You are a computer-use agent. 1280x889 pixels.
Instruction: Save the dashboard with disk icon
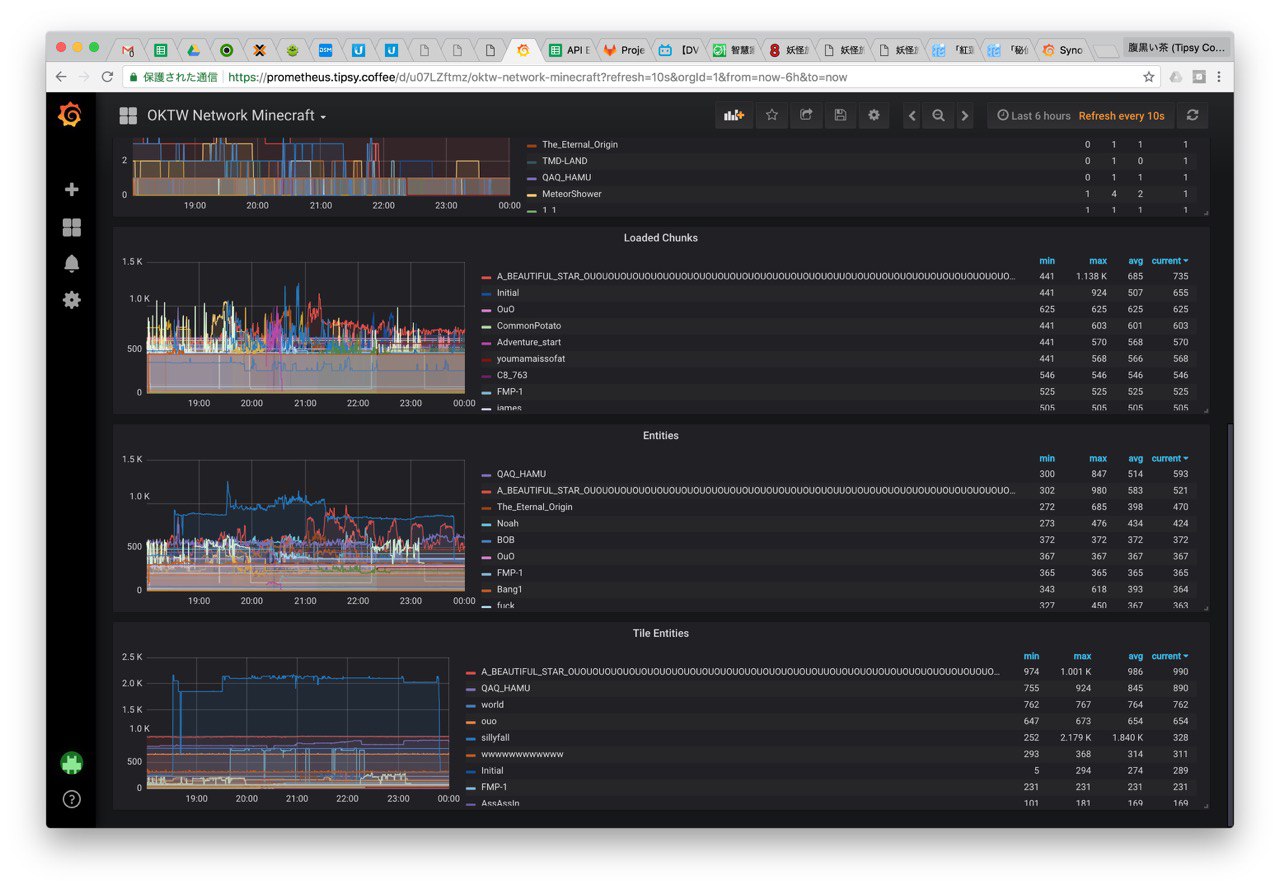(x=840, y=115)
